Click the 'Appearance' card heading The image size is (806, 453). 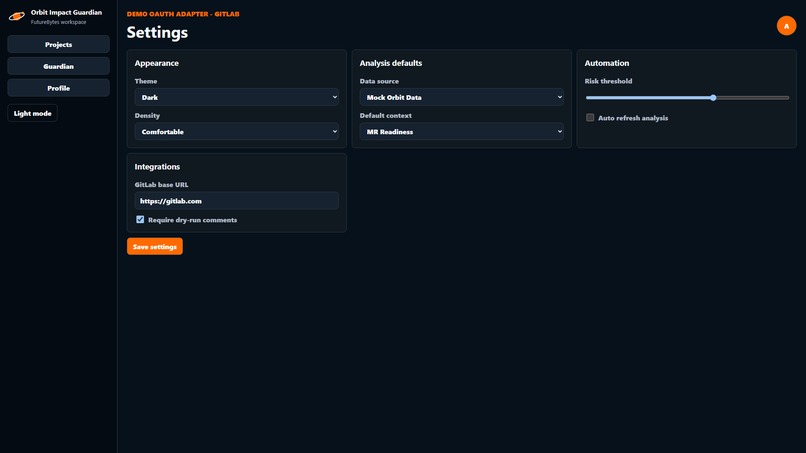[157, 63]
